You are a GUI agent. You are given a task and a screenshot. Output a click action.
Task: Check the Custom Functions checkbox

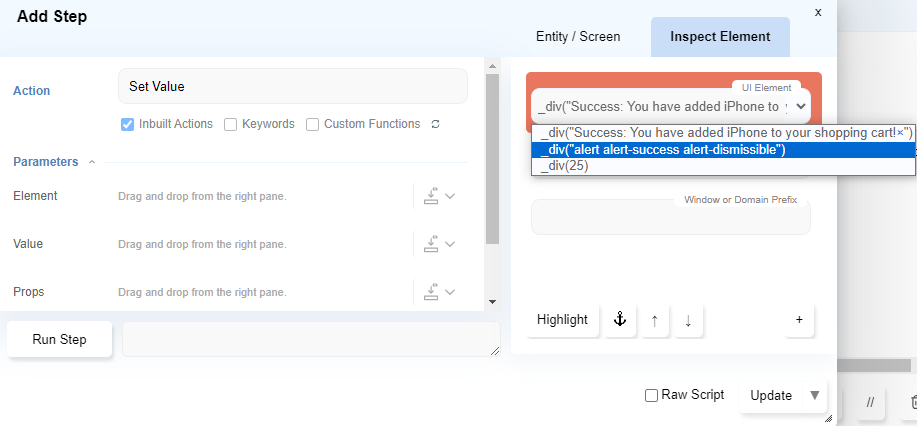coord(313,124)
